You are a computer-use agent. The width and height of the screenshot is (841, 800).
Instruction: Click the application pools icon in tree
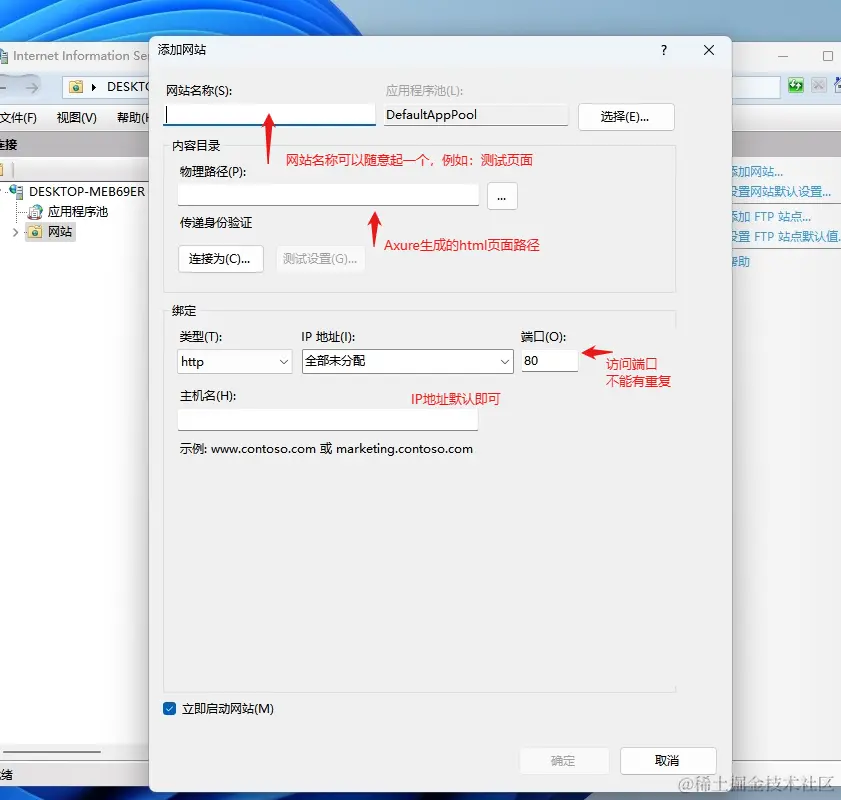click(35, 212)
